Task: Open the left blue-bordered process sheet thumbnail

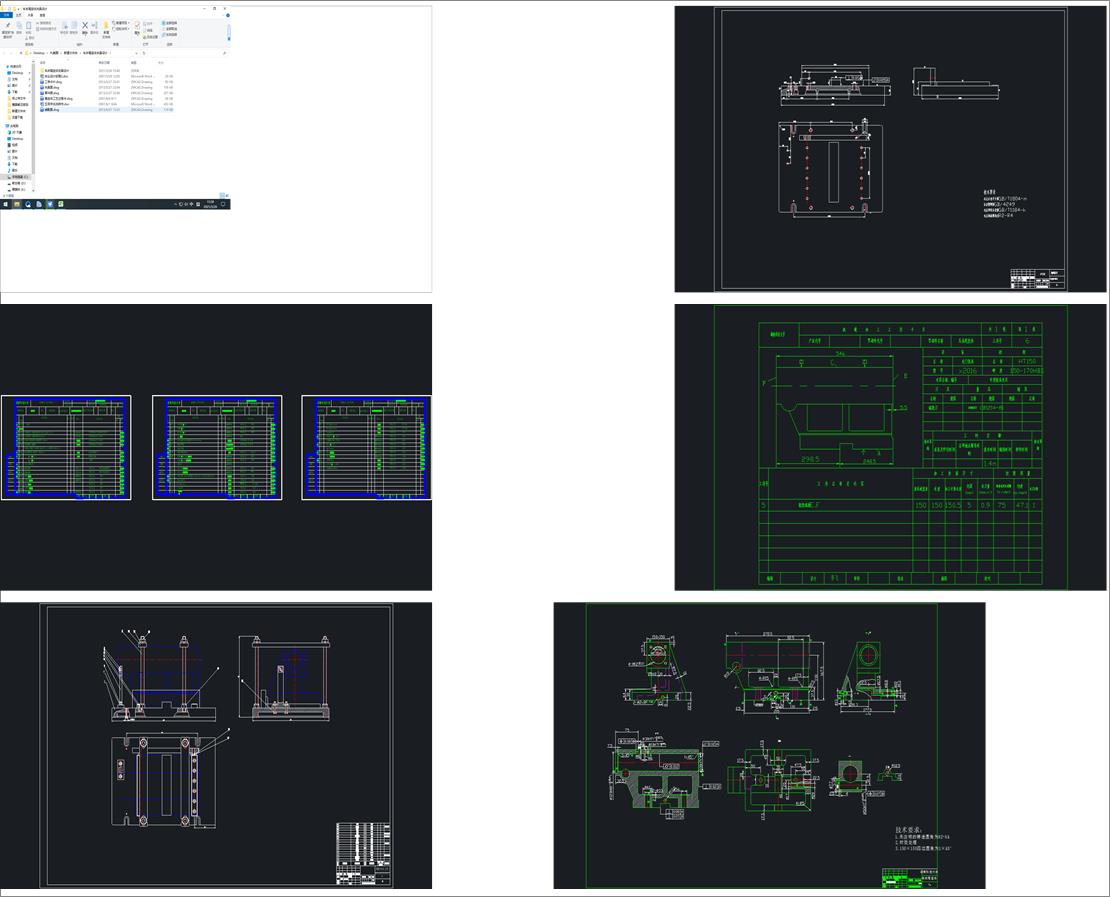Action: click(66, 447)
